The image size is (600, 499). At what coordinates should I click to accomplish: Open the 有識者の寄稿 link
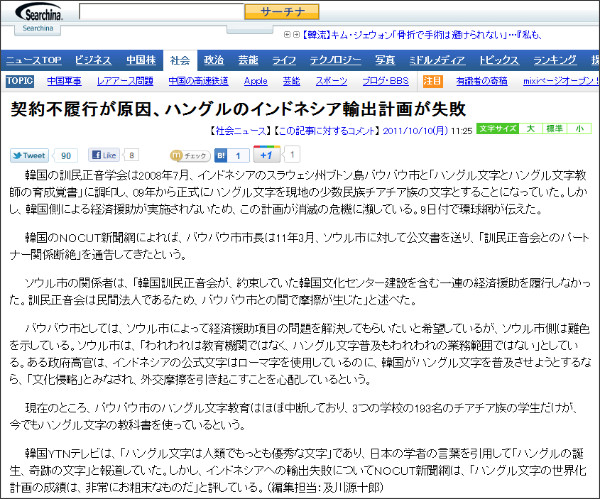tap(482, 81)
